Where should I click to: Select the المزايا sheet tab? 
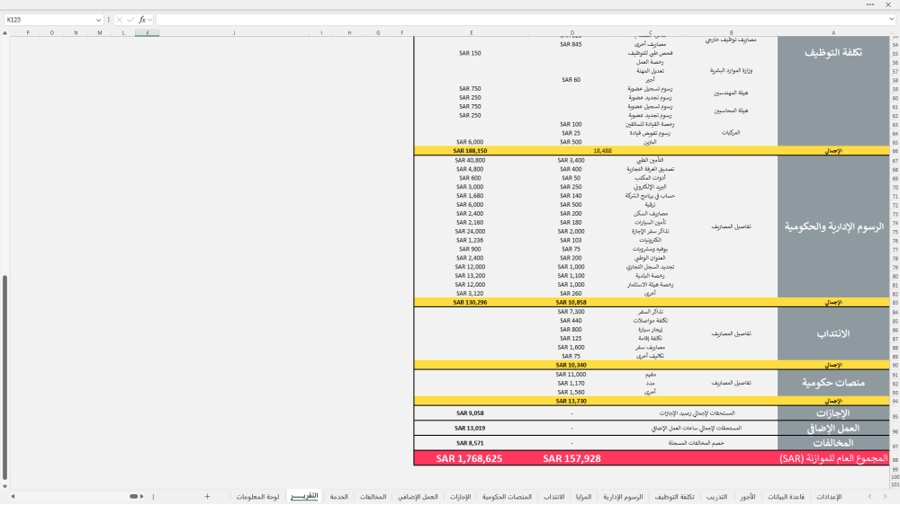tap(583, 496)
